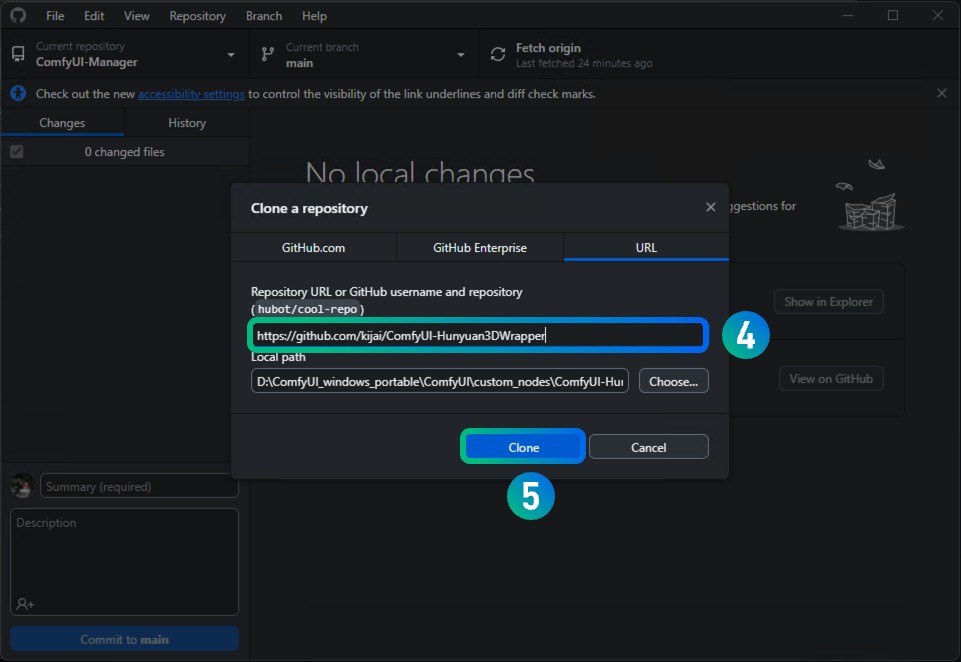Screen dimensions: 961x662
Task: Click the add co-authors icon
Action: tap(25, 604)
